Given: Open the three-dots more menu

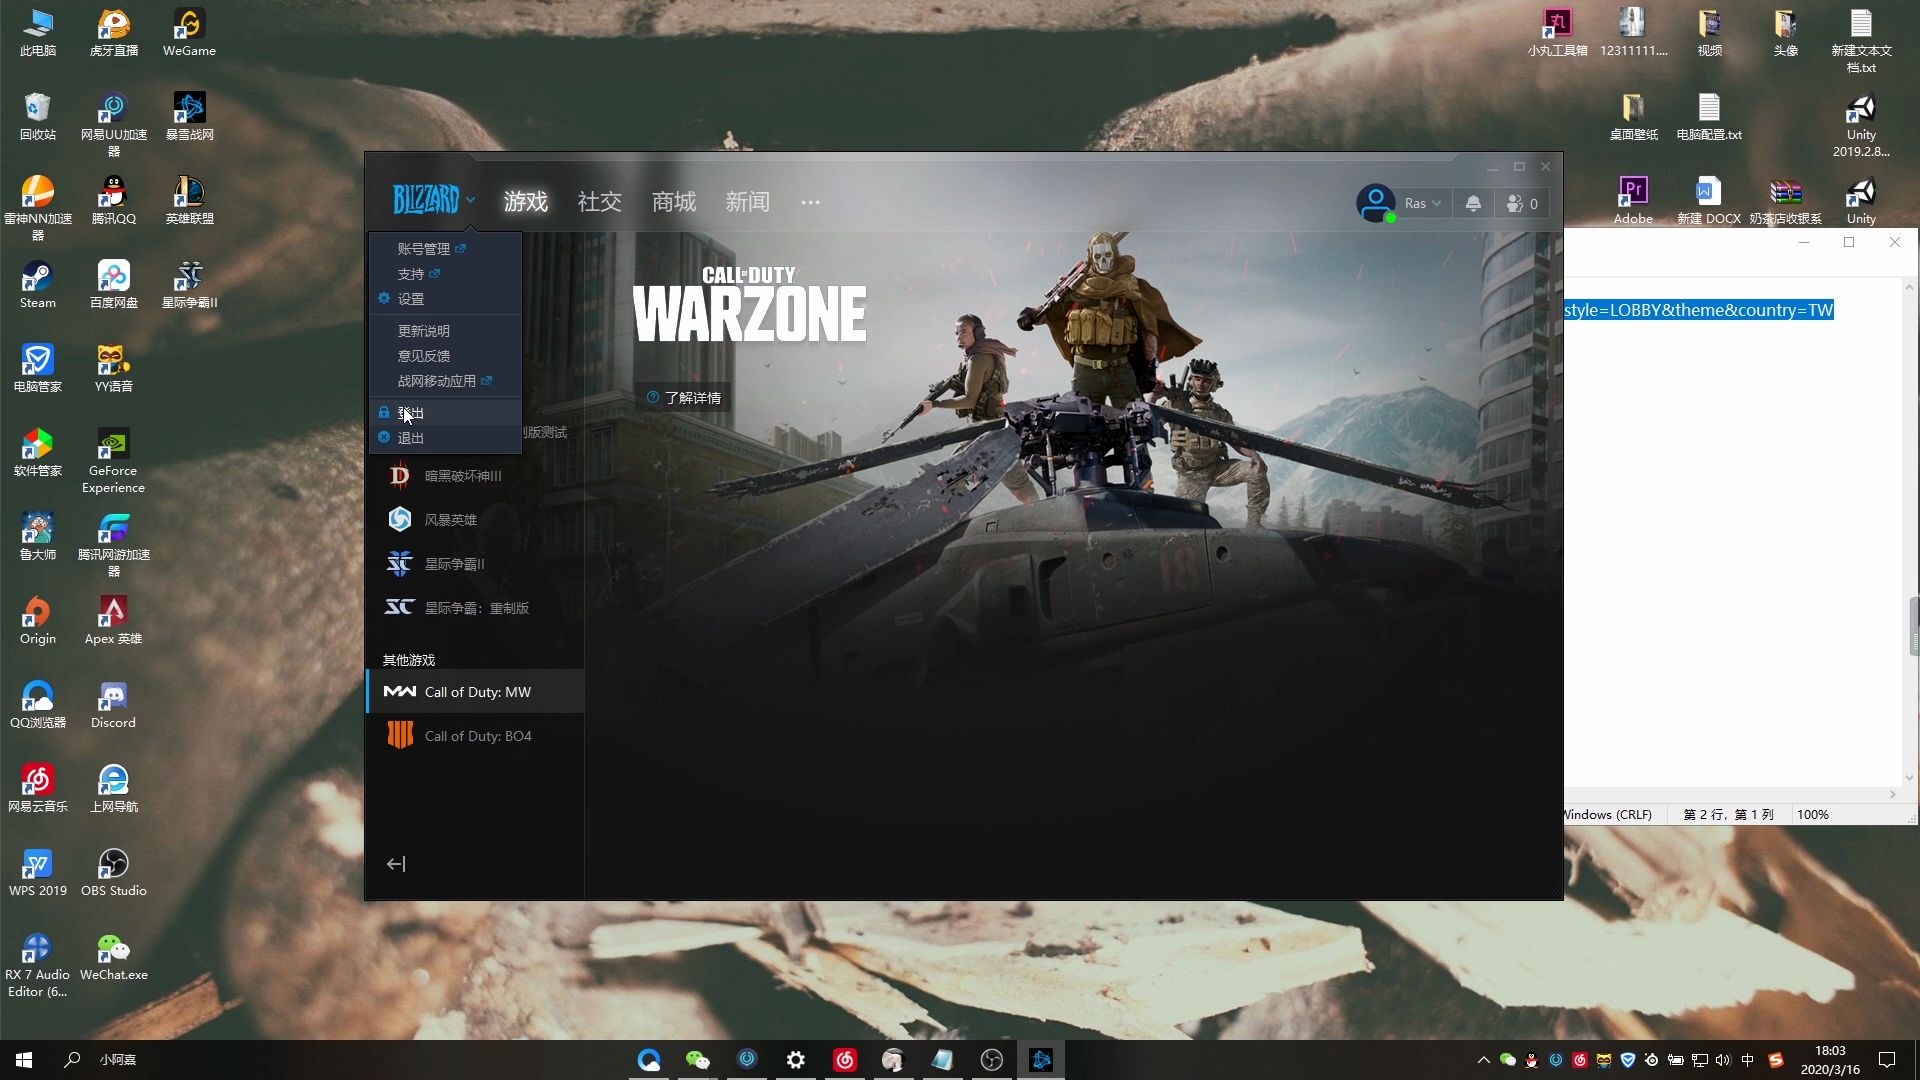Looking at the screenshot, I should click(x=810, y=202).
